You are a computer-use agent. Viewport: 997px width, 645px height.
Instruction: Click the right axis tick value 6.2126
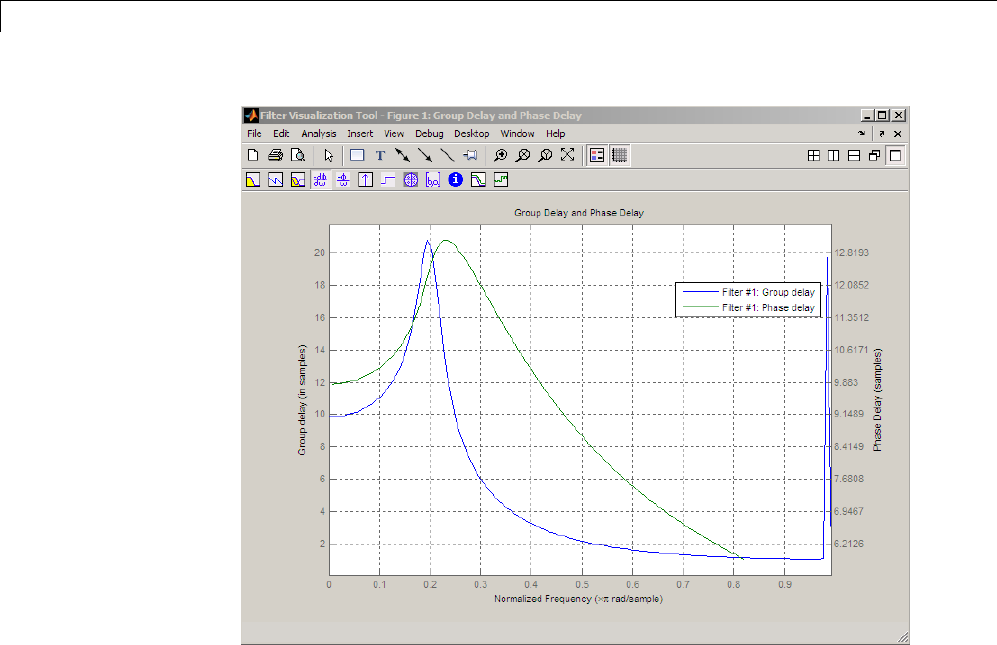pos(849,544)
